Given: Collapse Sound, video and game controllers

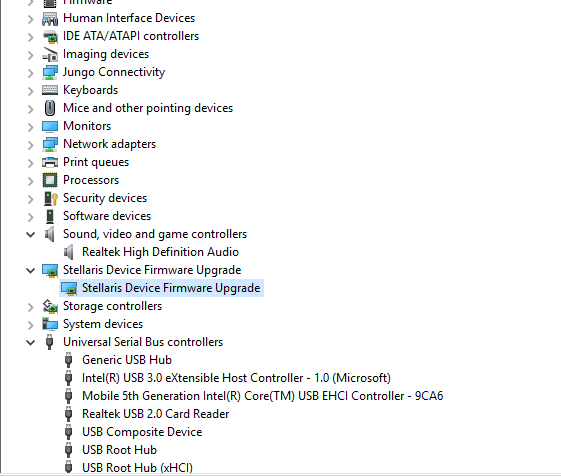Looking at the screenshot, I should coord(31,235).
